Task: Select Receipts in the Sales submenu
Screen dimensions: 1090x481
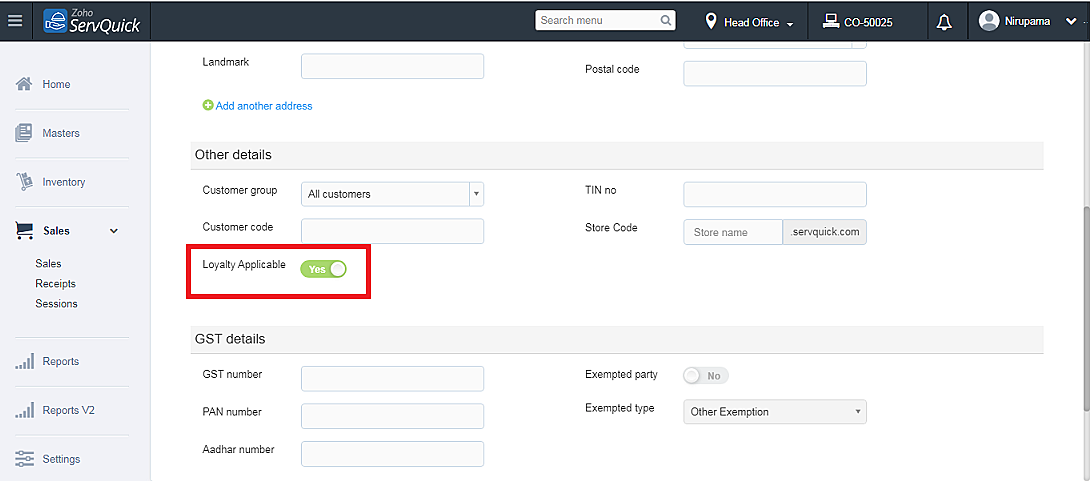Action: tap(55, 284)
